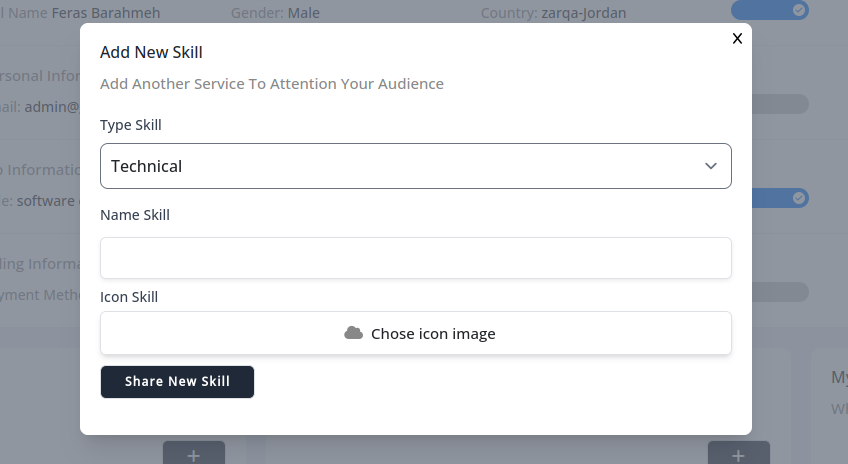This screenshot has height=464, width=848.
Task: Click the Icon Skill label
Action: pyautogui.click(x=129, y=297)
